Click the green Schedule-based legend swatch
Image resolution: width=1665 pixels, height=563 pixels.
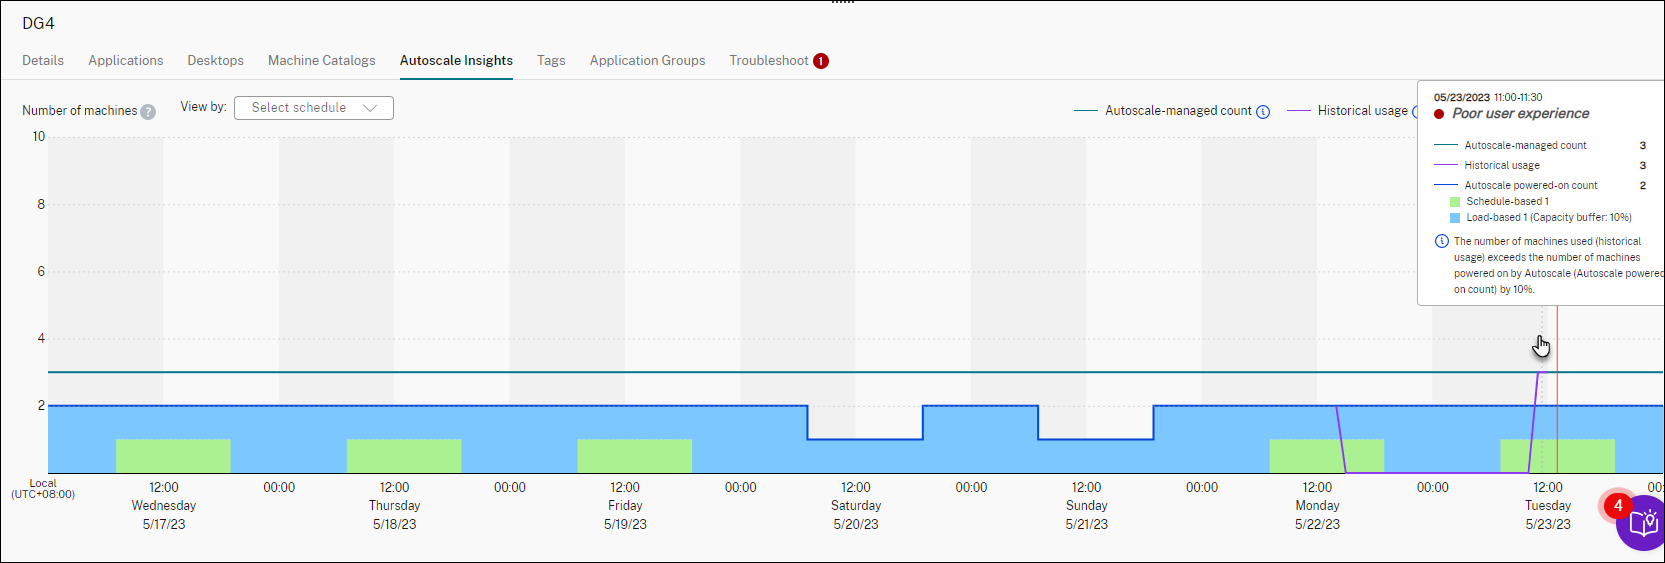click(x=1455, y=202)
